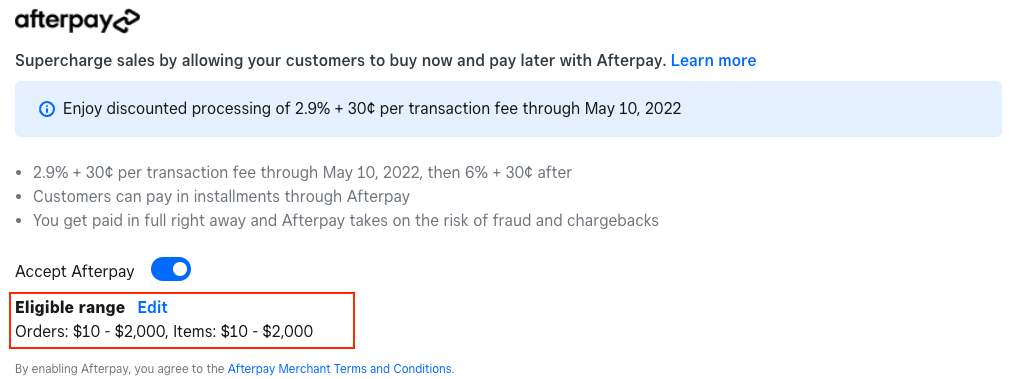Click empty area of the blue info banner
The image size is (1011, 379).
click(x=838, y=109)
